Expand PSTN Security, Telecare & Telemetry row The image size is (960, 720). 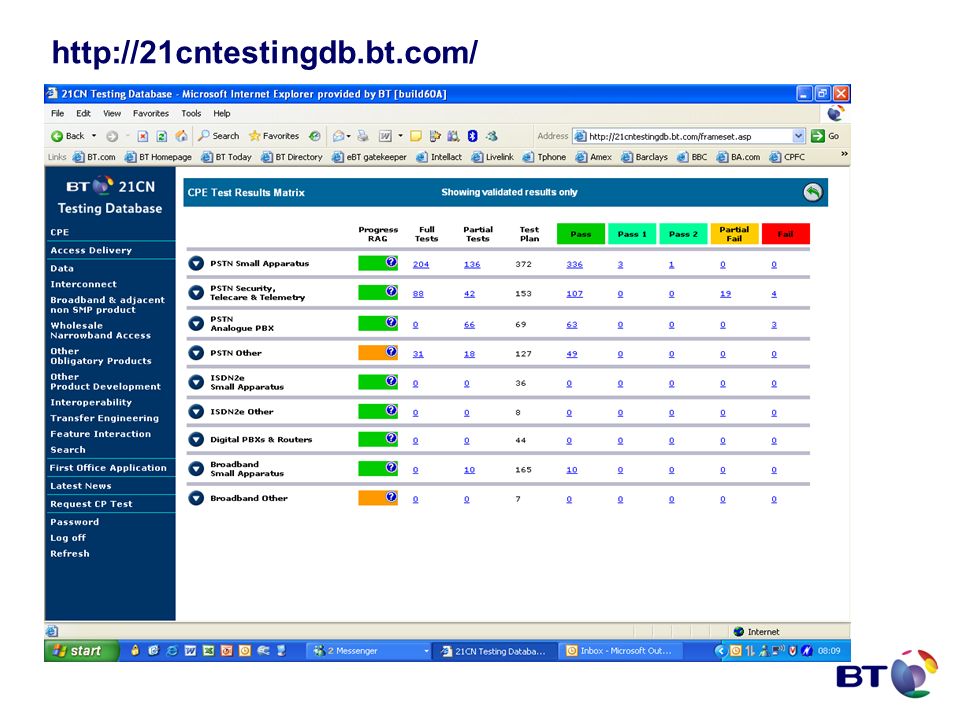[x=196, y=293]
